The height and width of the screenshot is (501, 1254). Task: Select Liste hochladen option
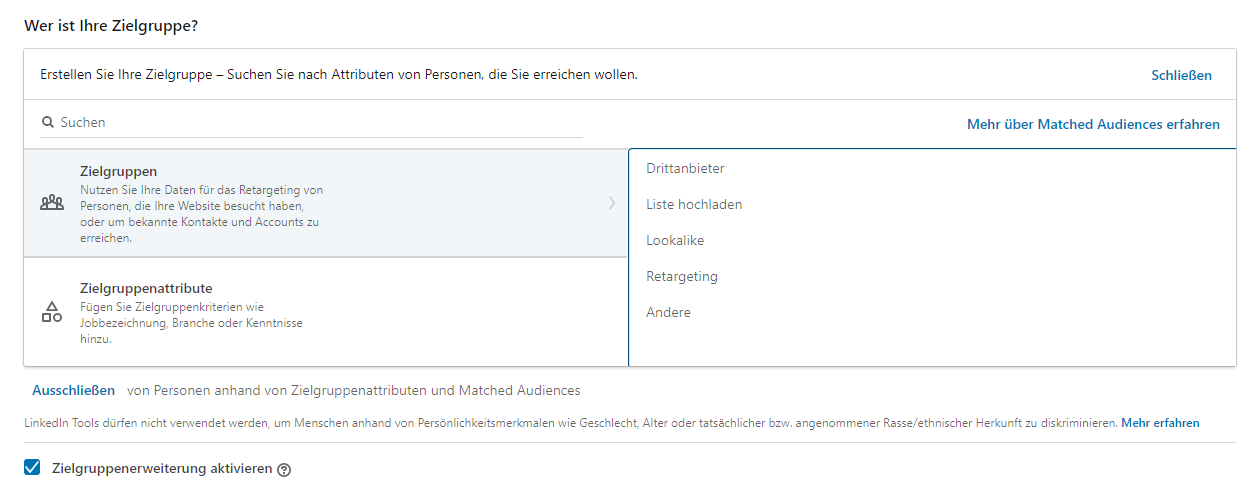click(694, 204)
